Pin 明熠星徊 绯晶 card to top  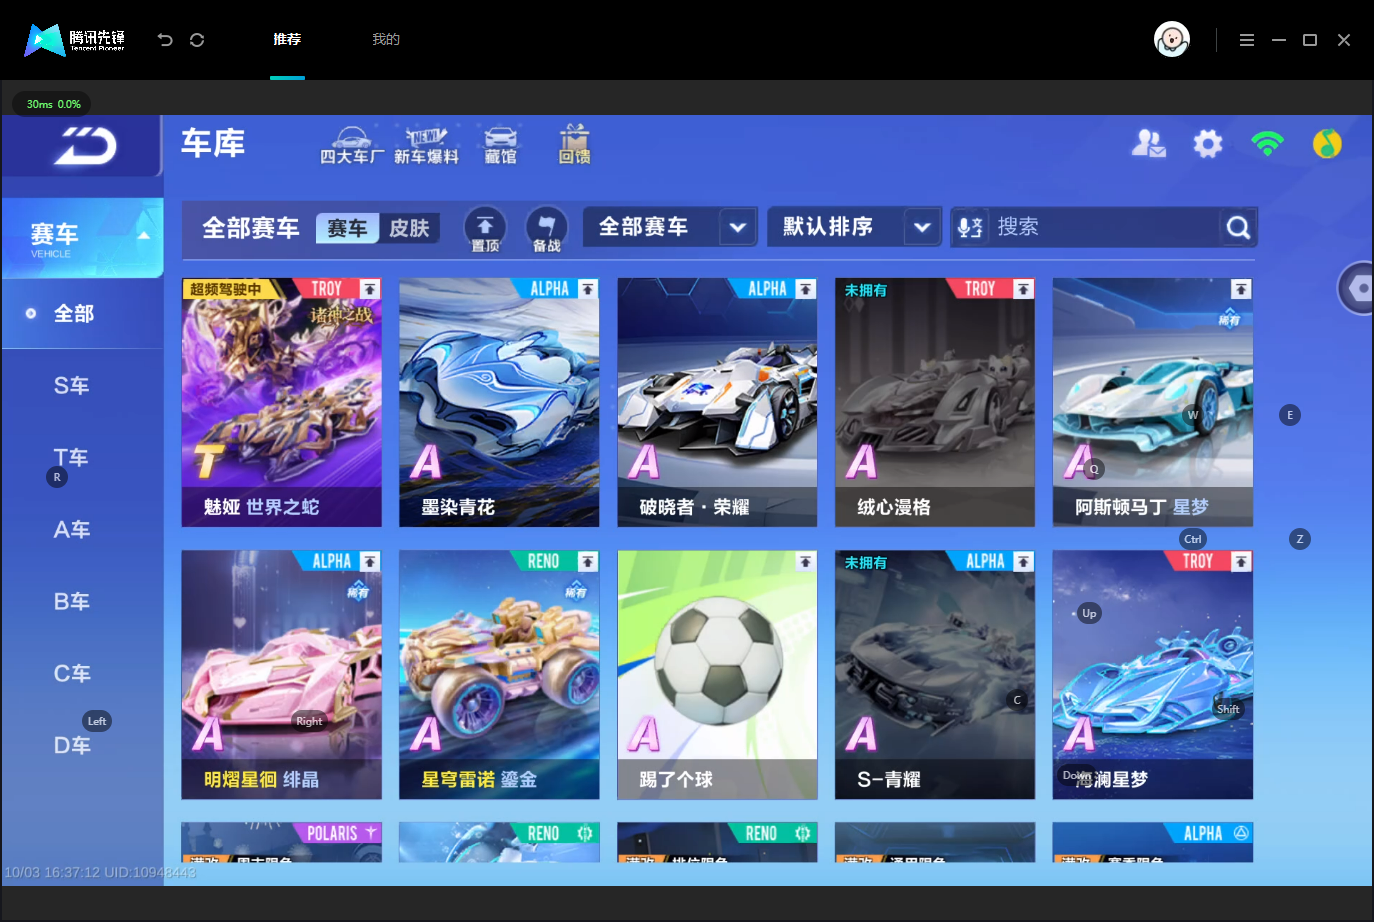pos(370,562)
